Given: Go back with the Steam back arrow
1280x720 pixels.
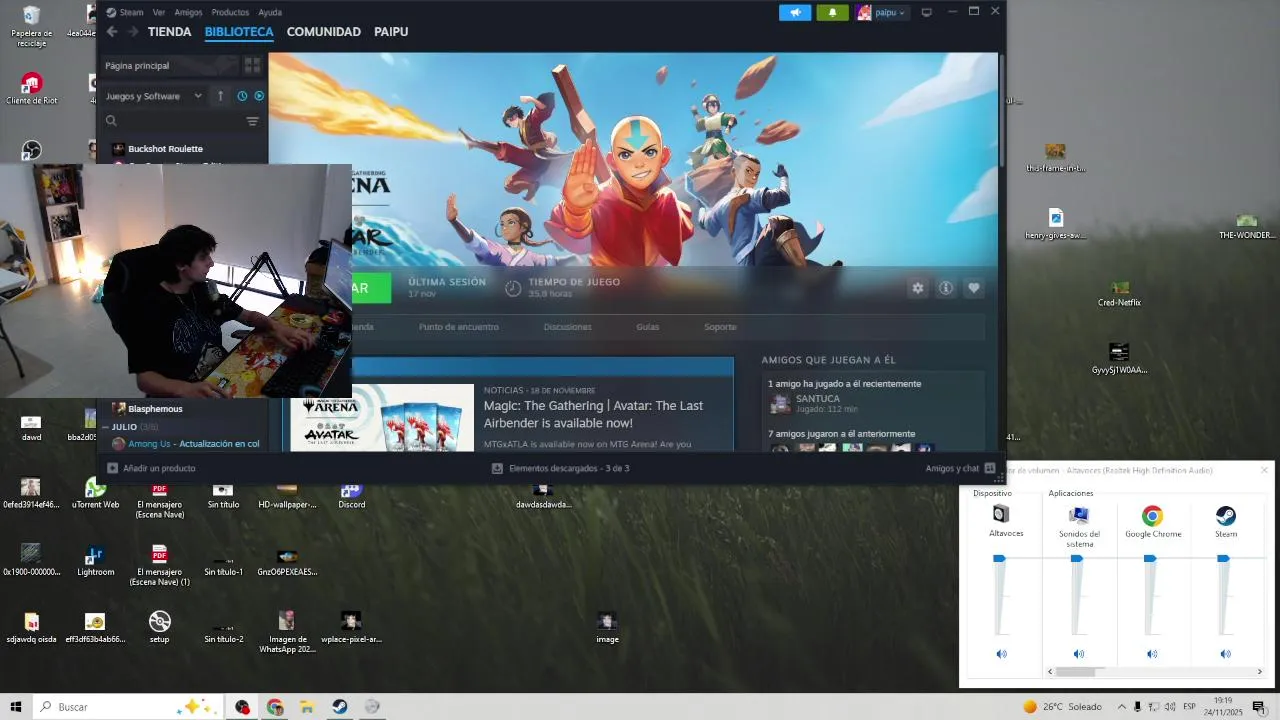Looking at the screenshot, I should (x=112, y=32).
